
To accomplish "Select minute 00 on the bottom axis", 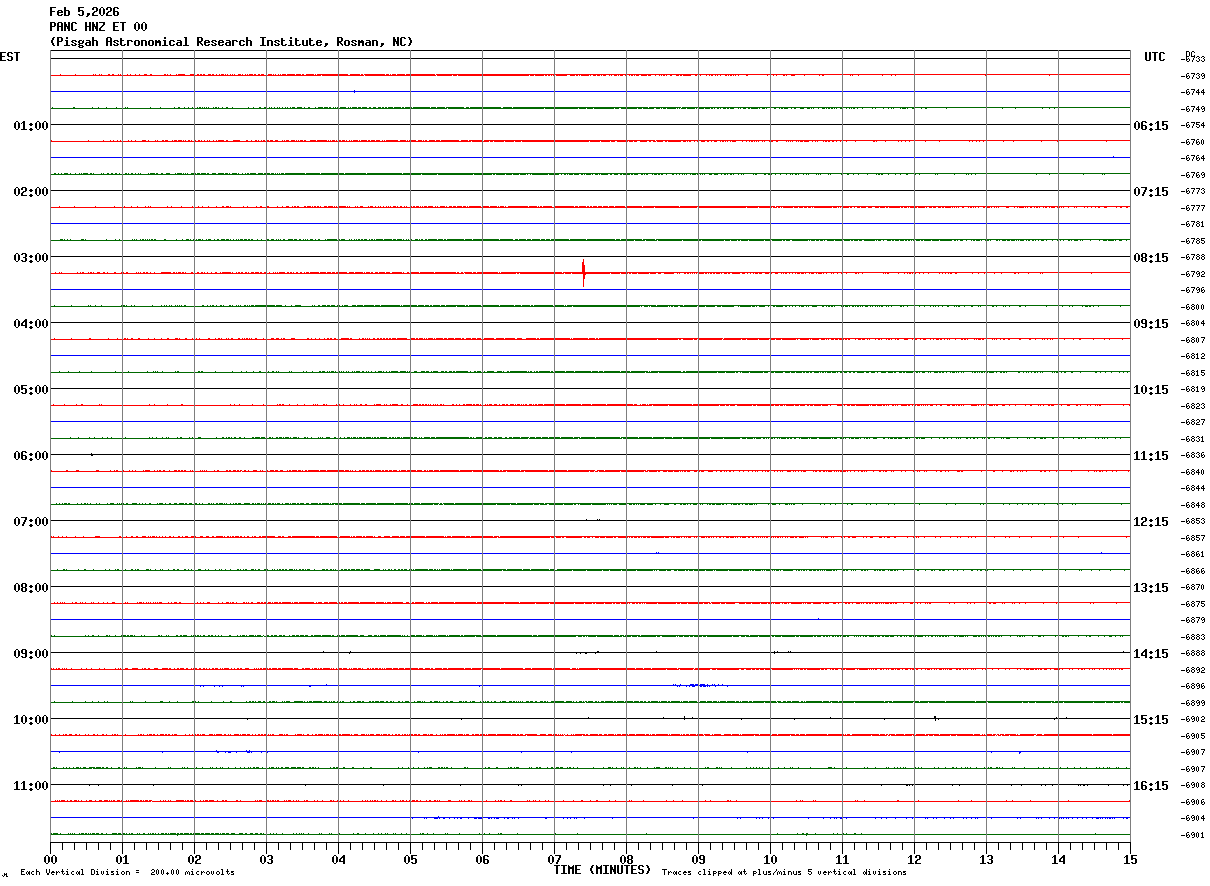I will coord(51,859).
